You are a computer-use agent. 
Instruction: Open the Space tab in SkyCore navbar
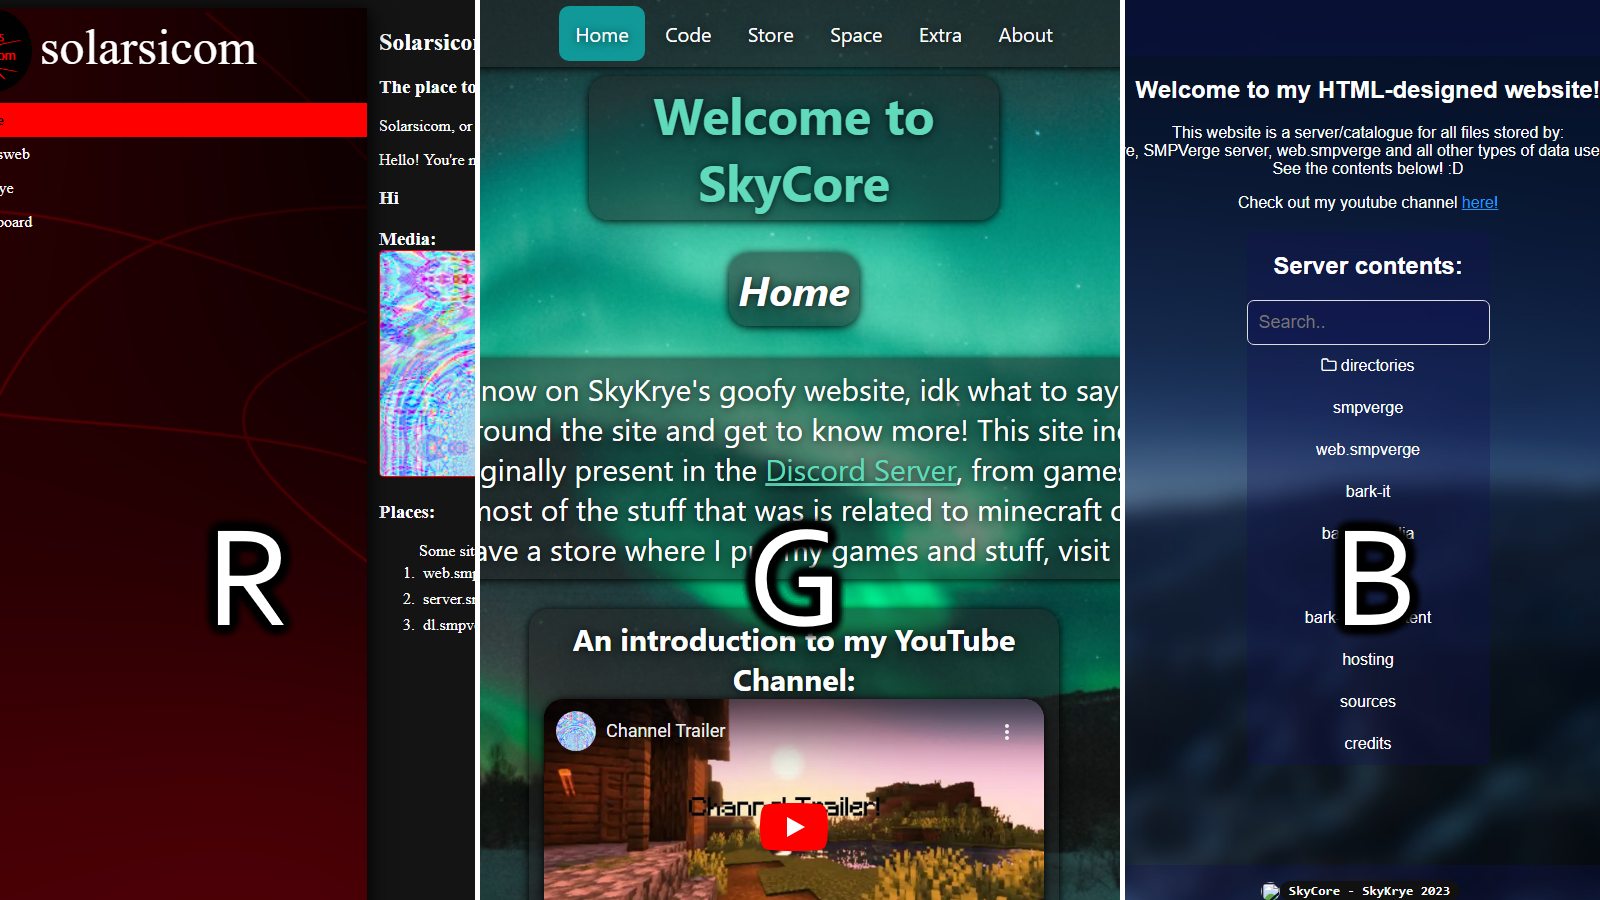click(856, 34)
